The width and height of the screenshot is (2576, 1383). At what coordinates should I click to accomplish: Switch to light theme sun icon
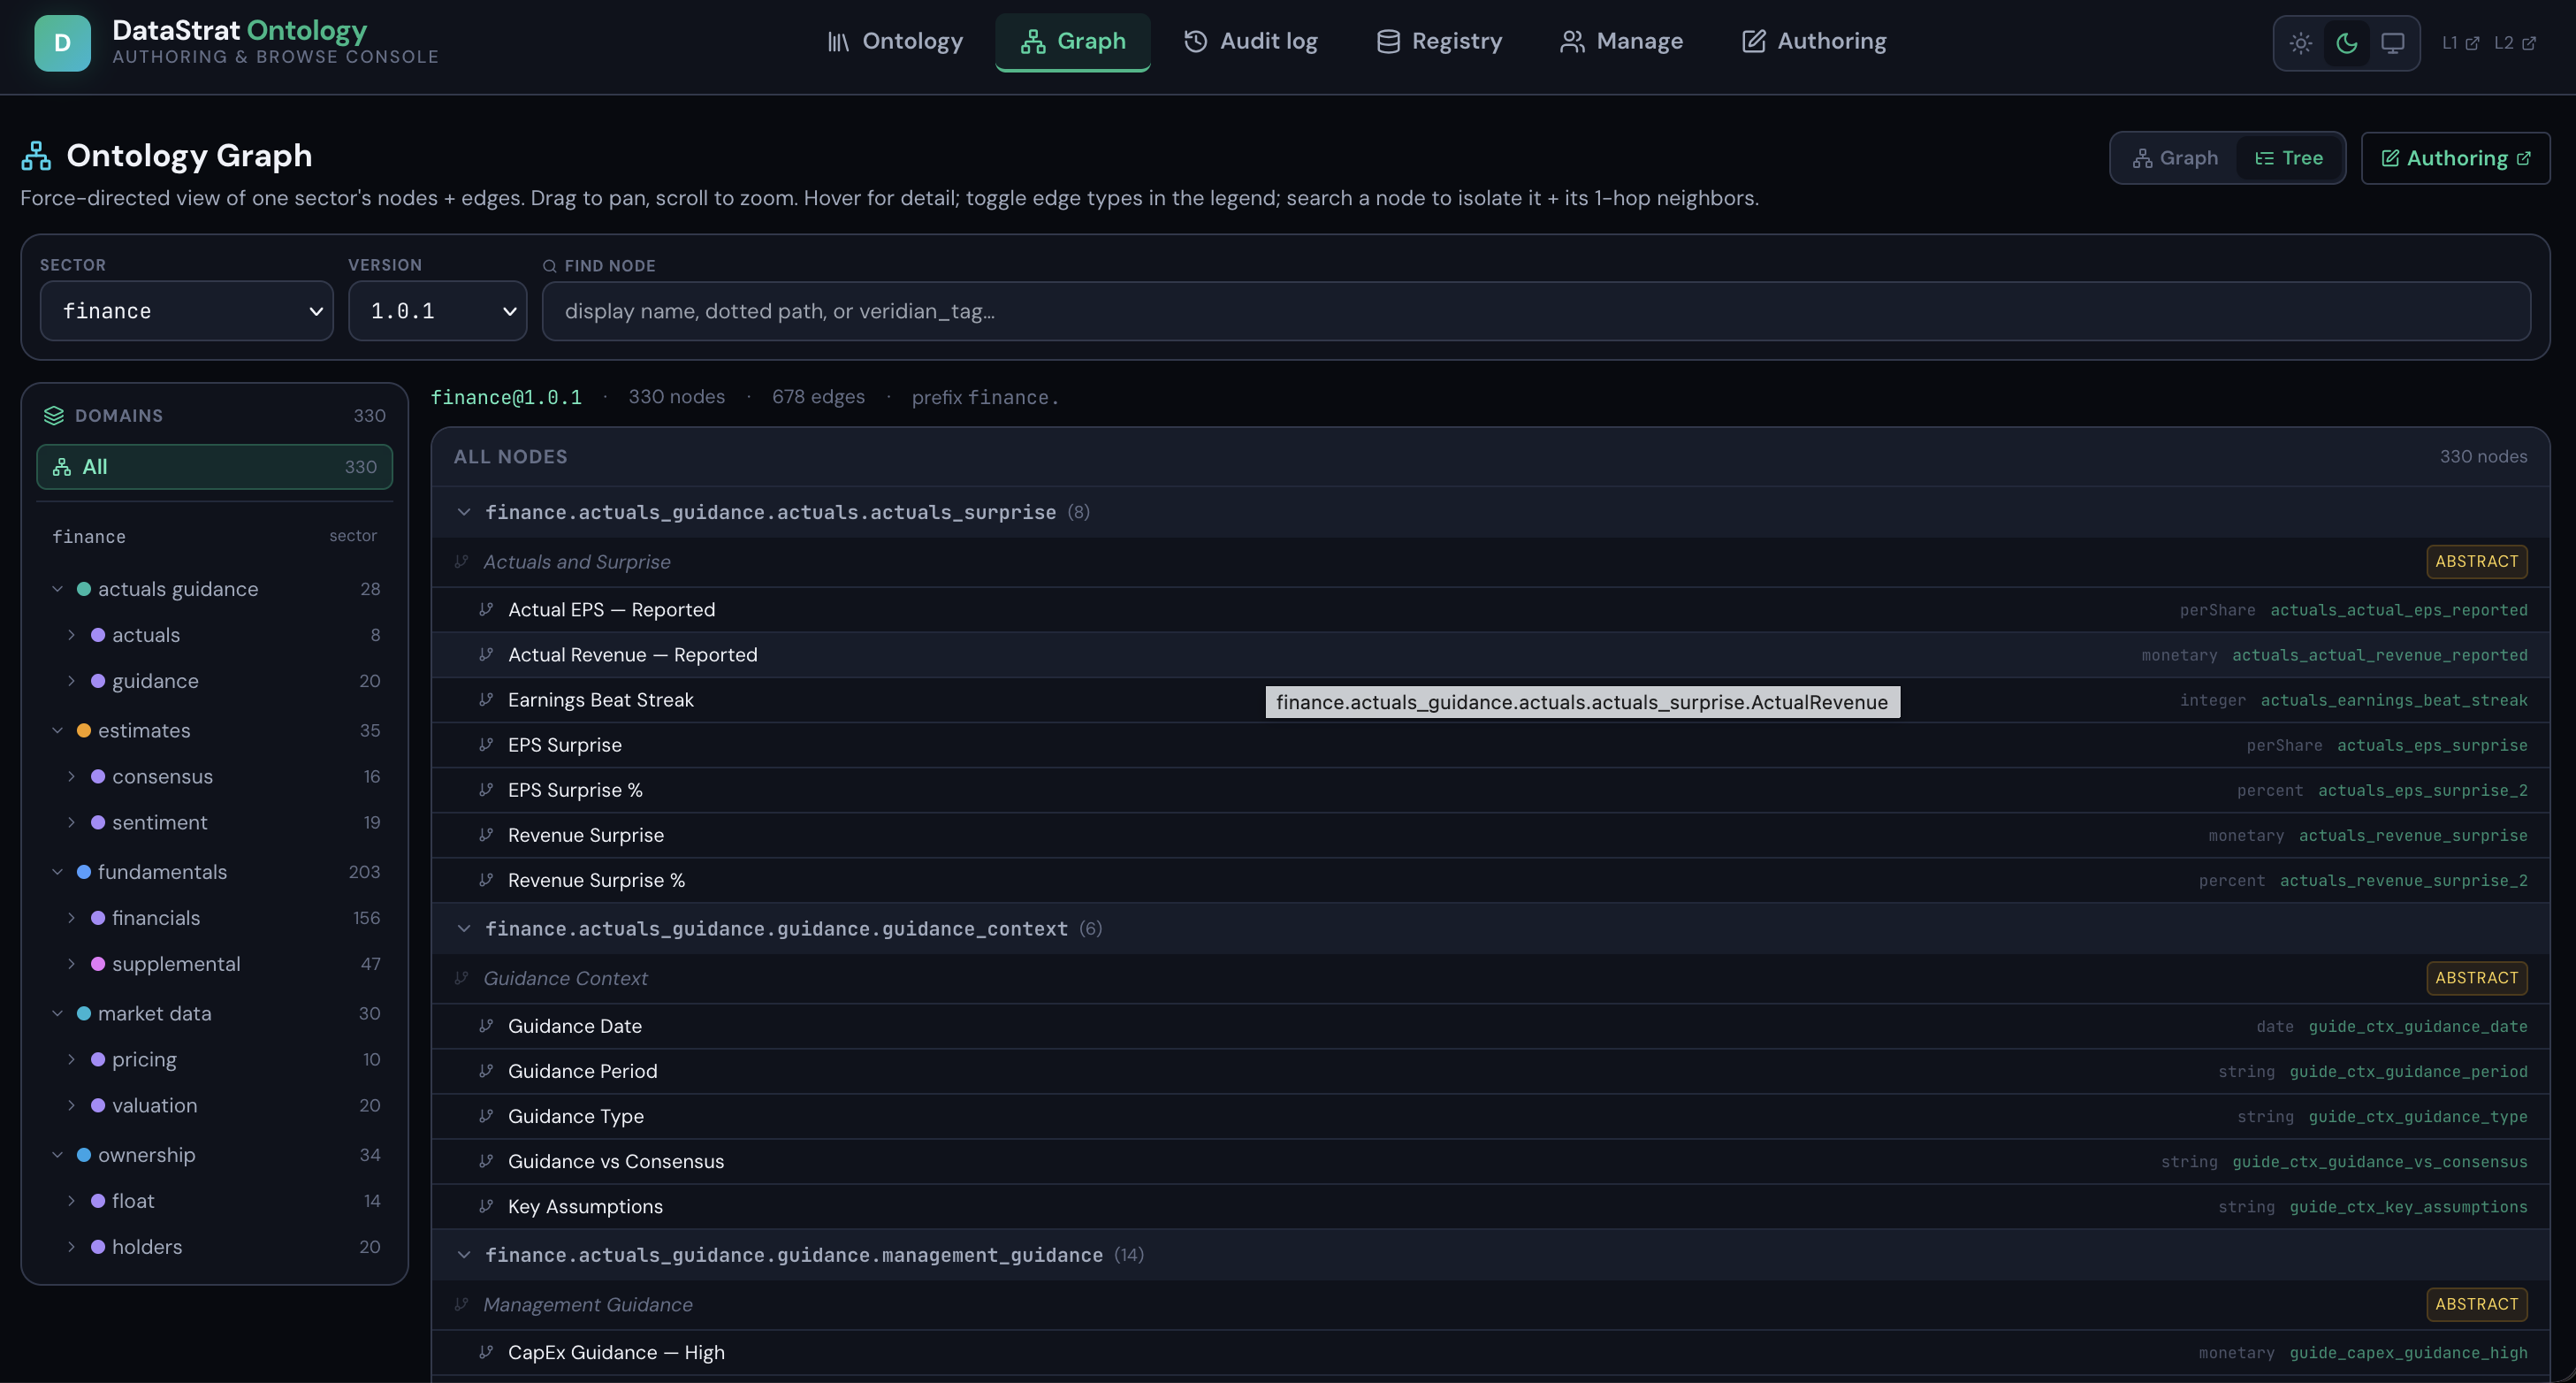coord(2300,43)
